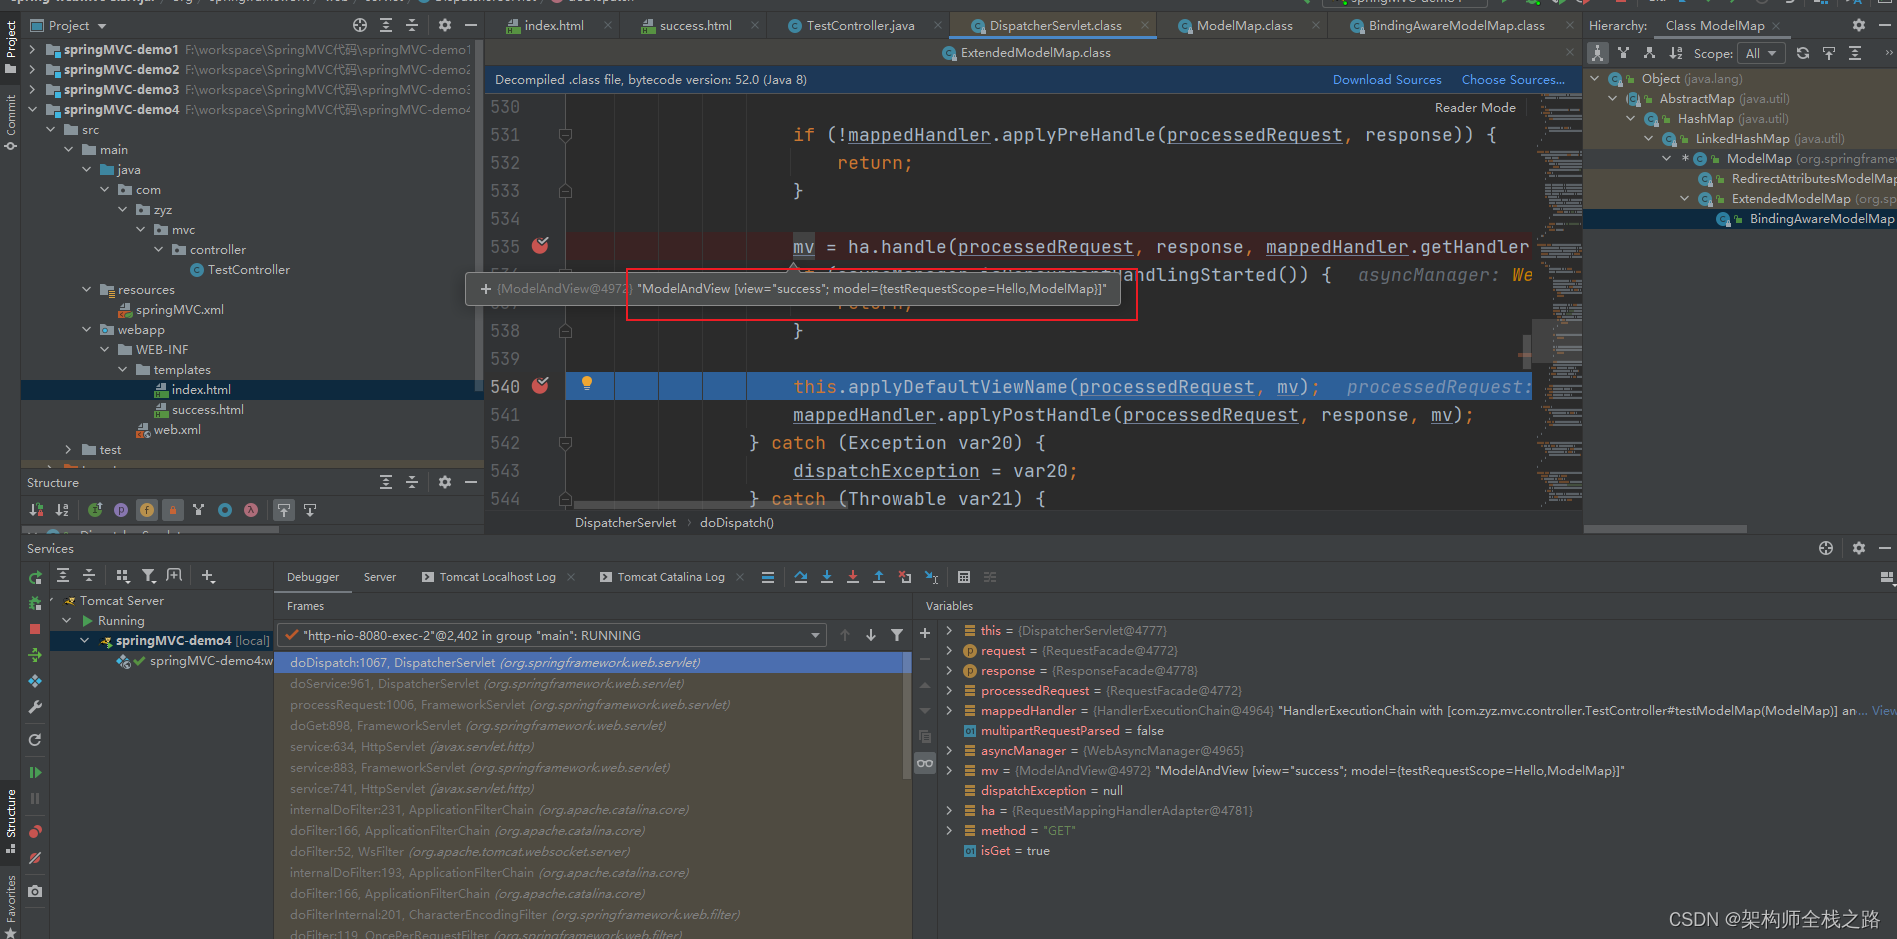Toggle Show Fields in Structure panel
The image size is (1897, 939).
(x=147, y=510)
